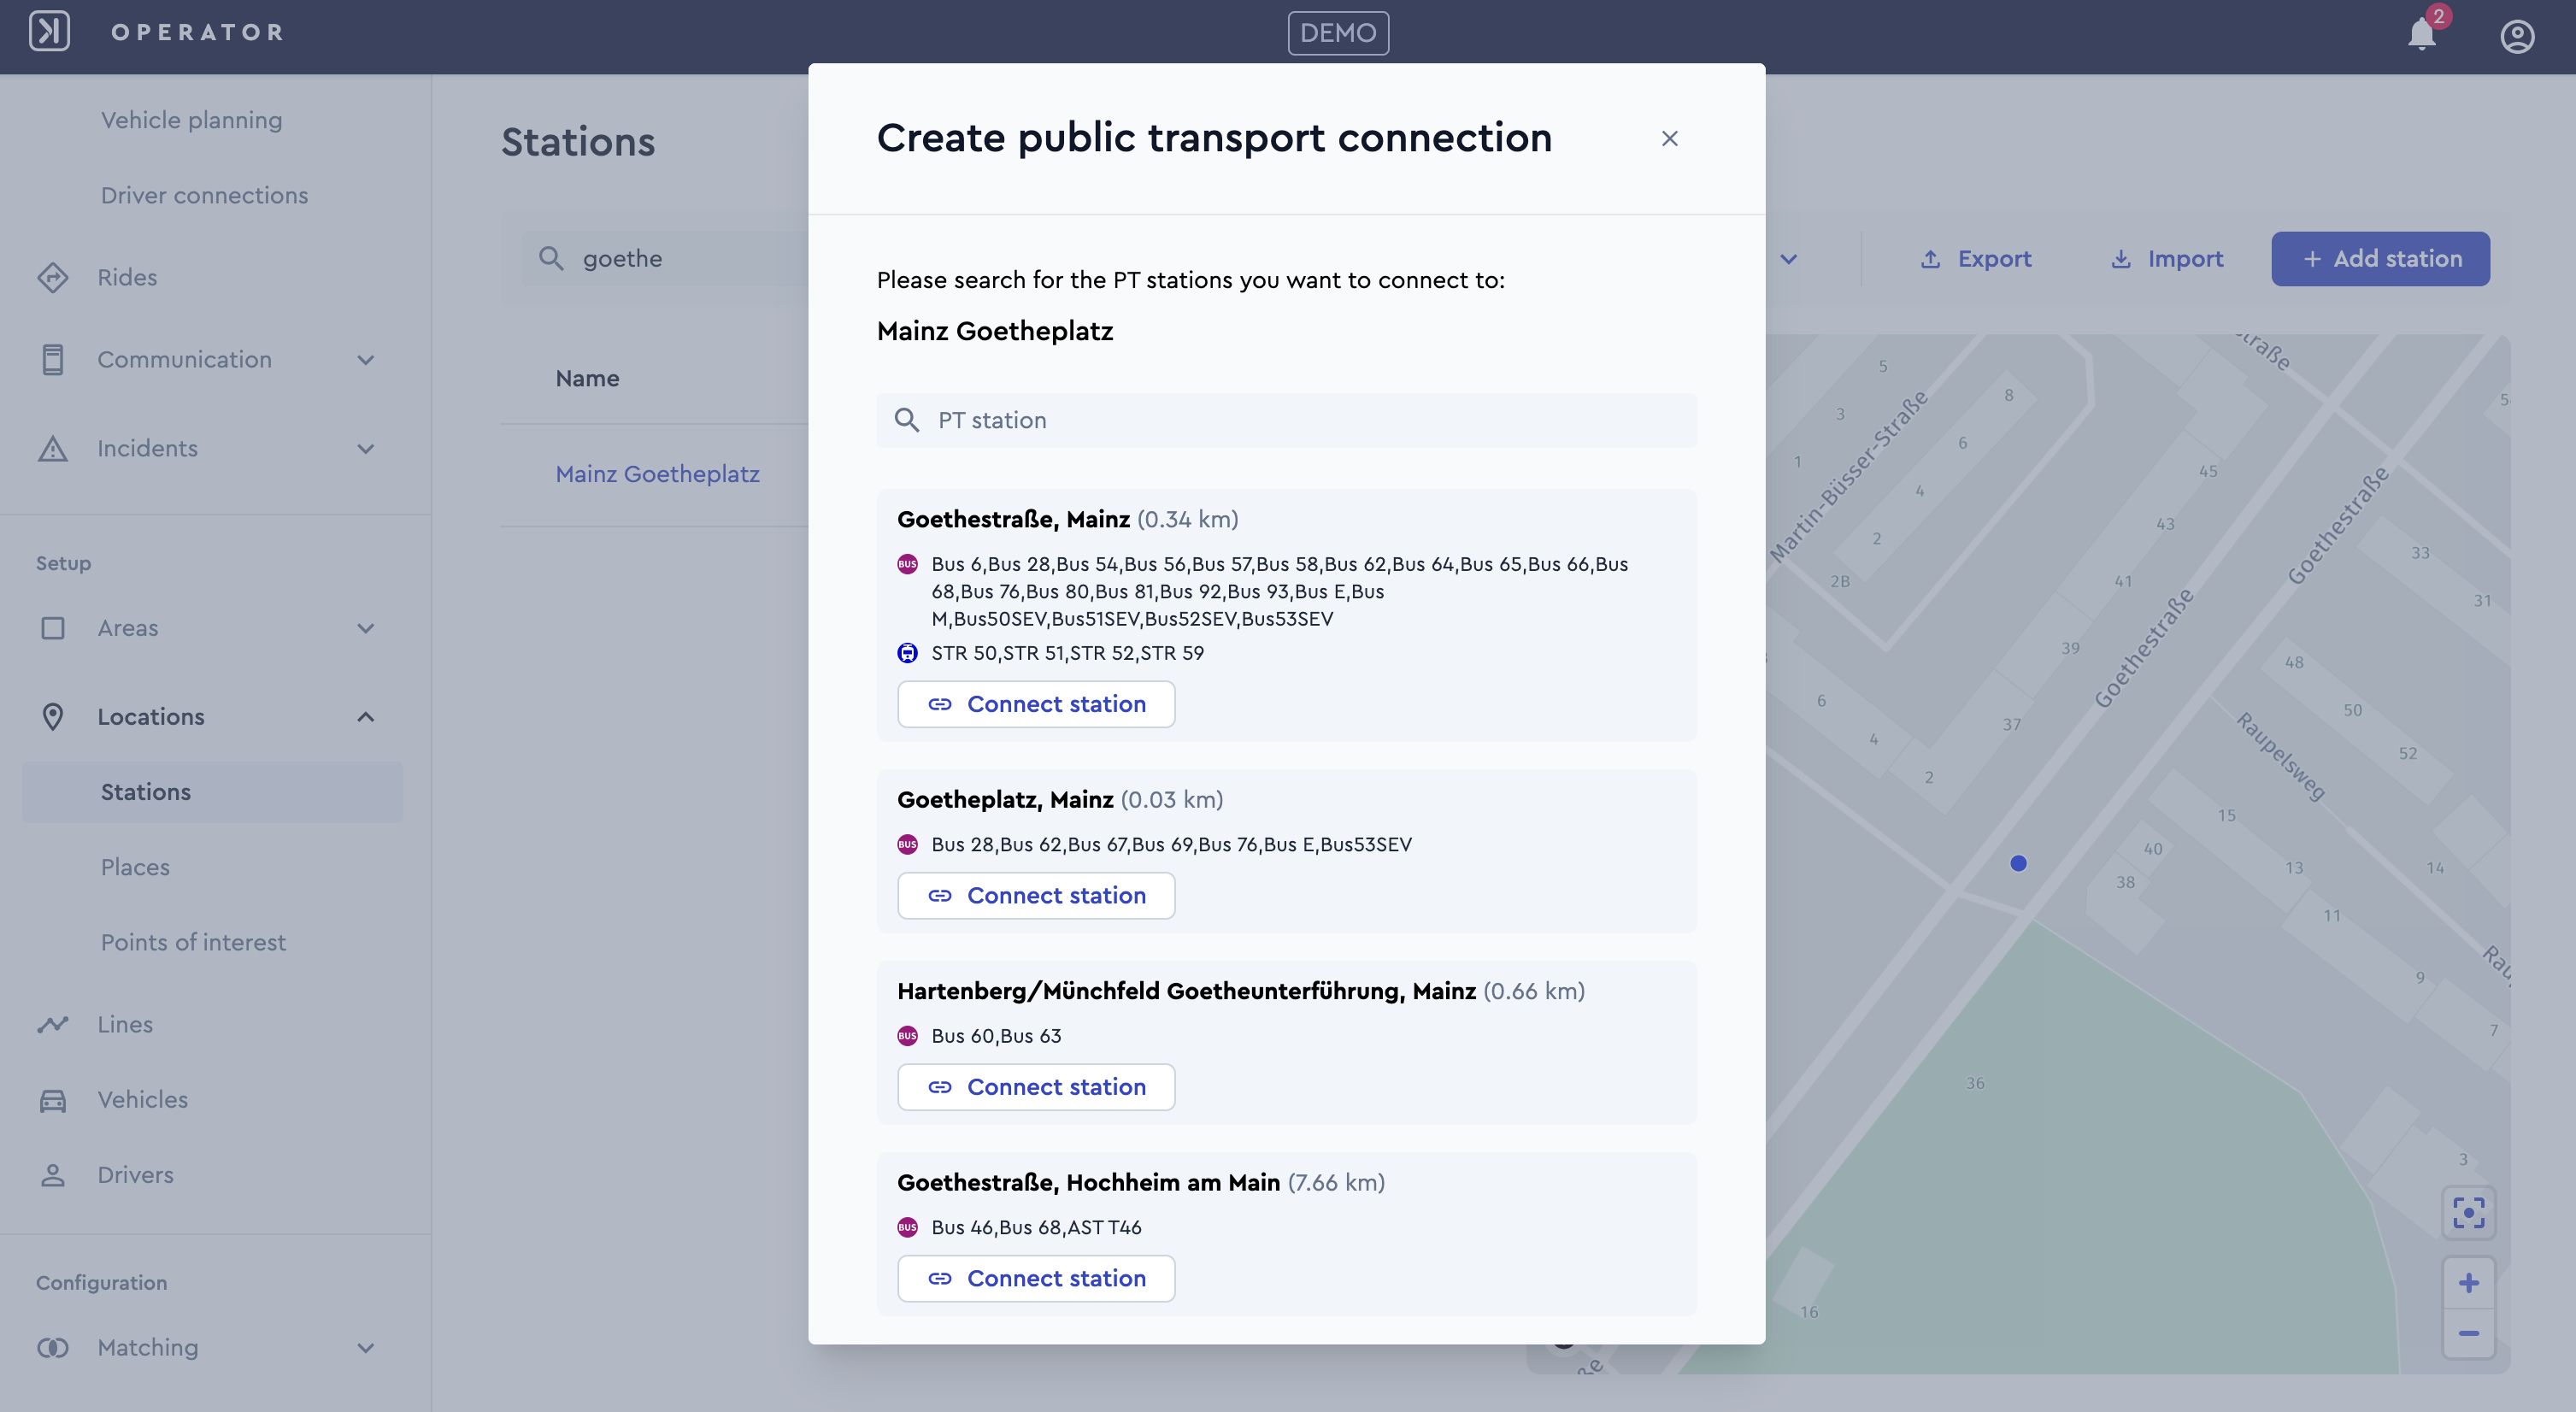Open the dropdown left of Export

pos(1788,259)
